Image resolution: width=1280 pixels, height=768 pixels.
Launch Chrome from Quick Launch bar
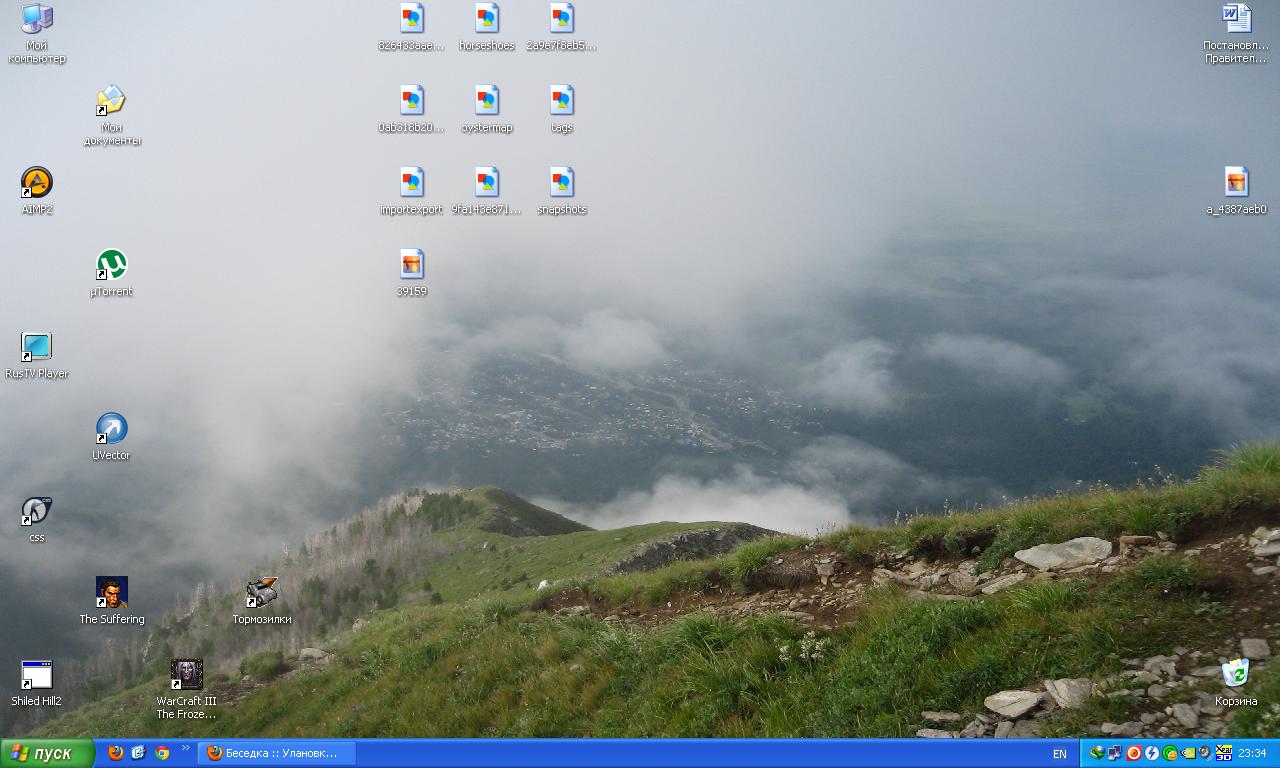(162, 753)
